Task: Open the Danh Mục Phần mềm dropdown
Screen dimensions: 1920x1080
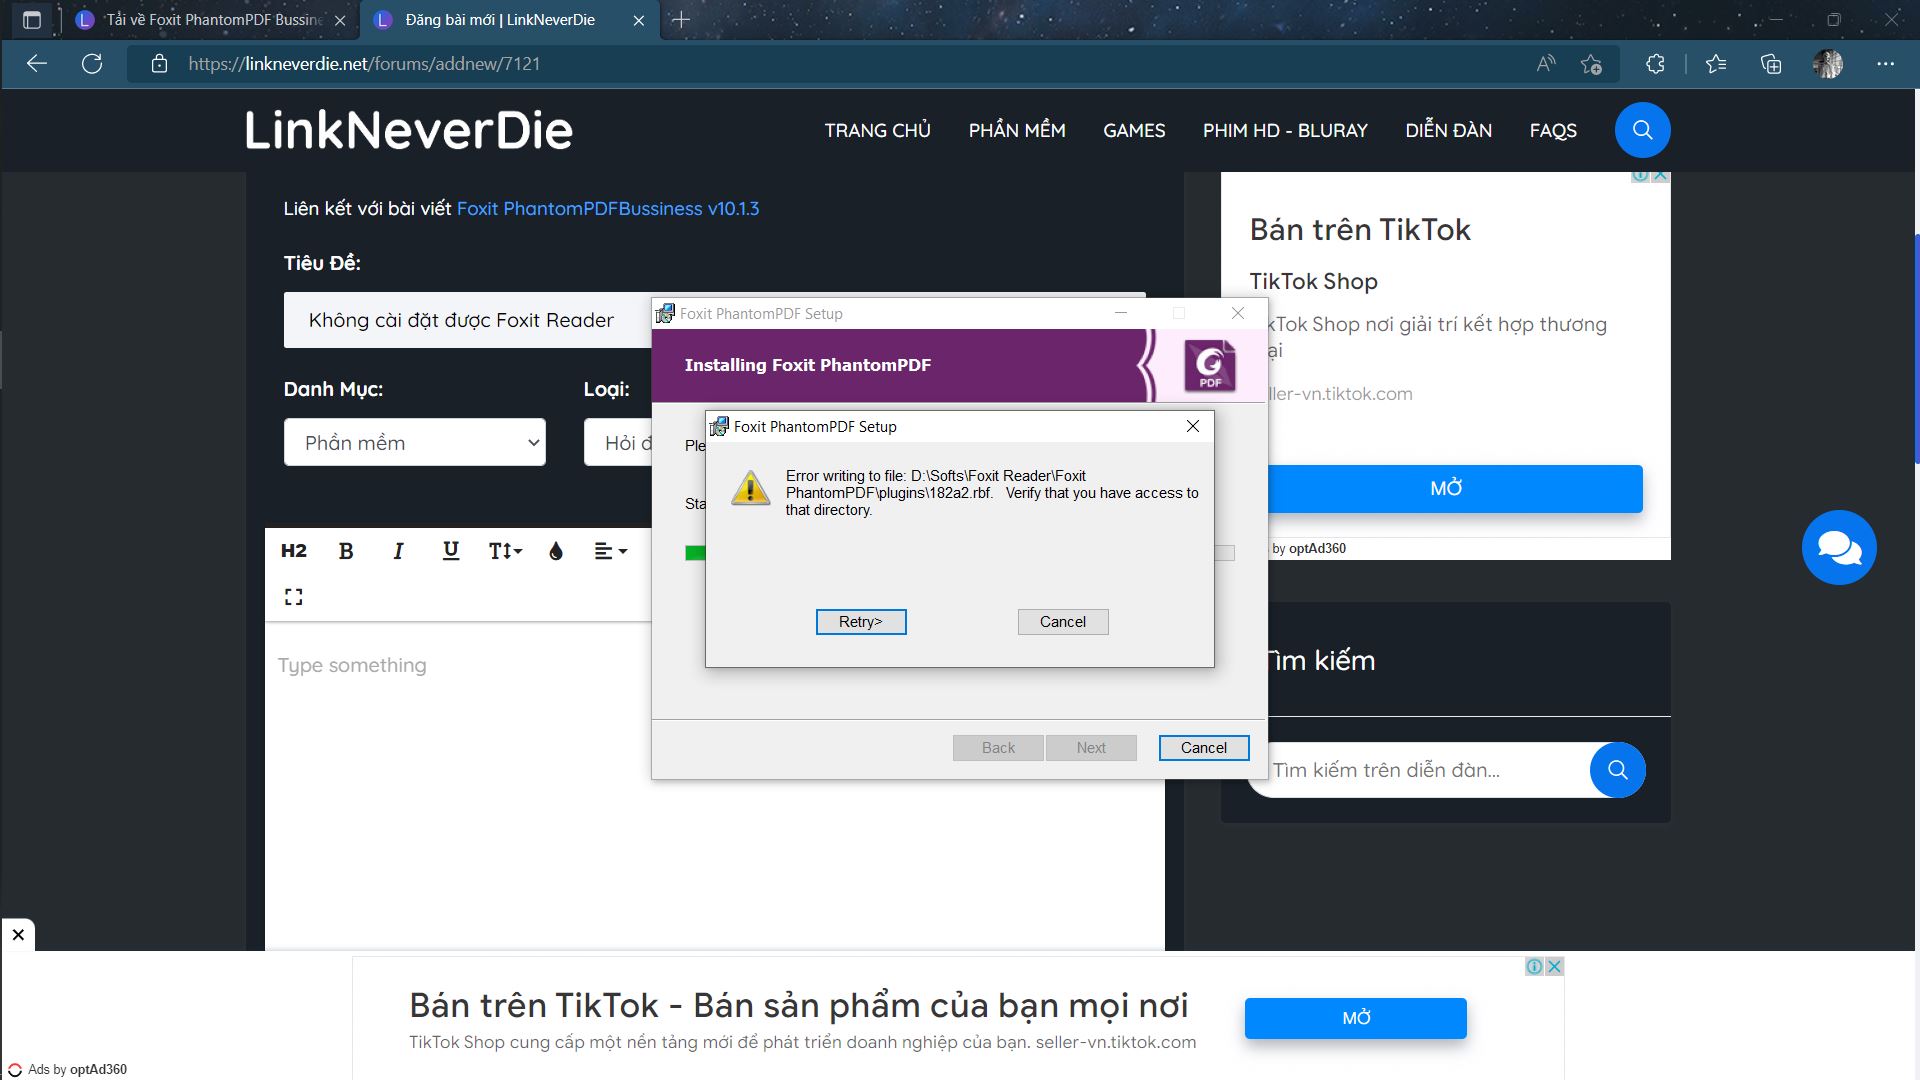Action: (415, 443)
